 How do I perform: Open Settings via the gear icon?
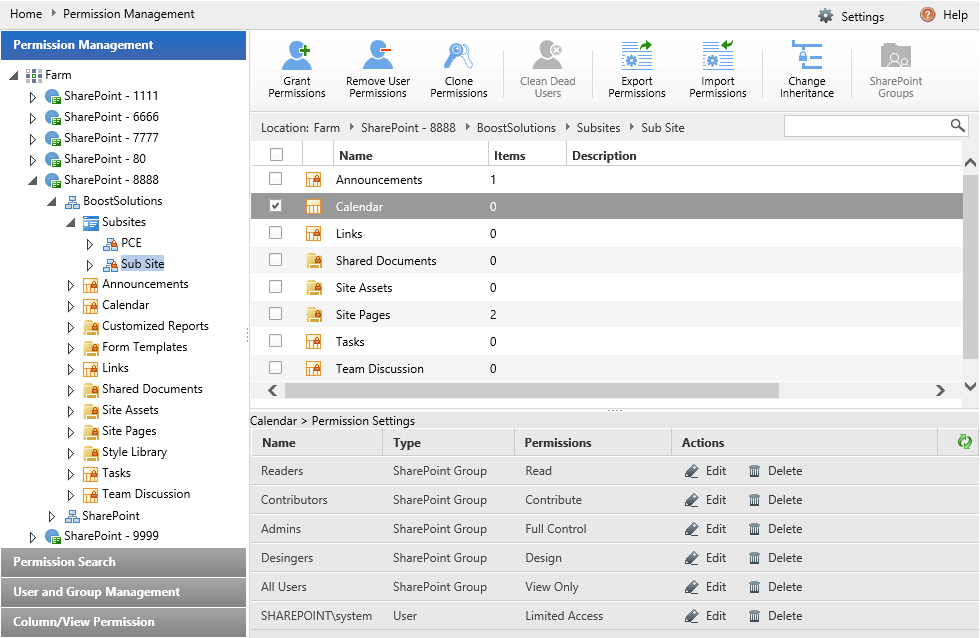coord(826,16)
